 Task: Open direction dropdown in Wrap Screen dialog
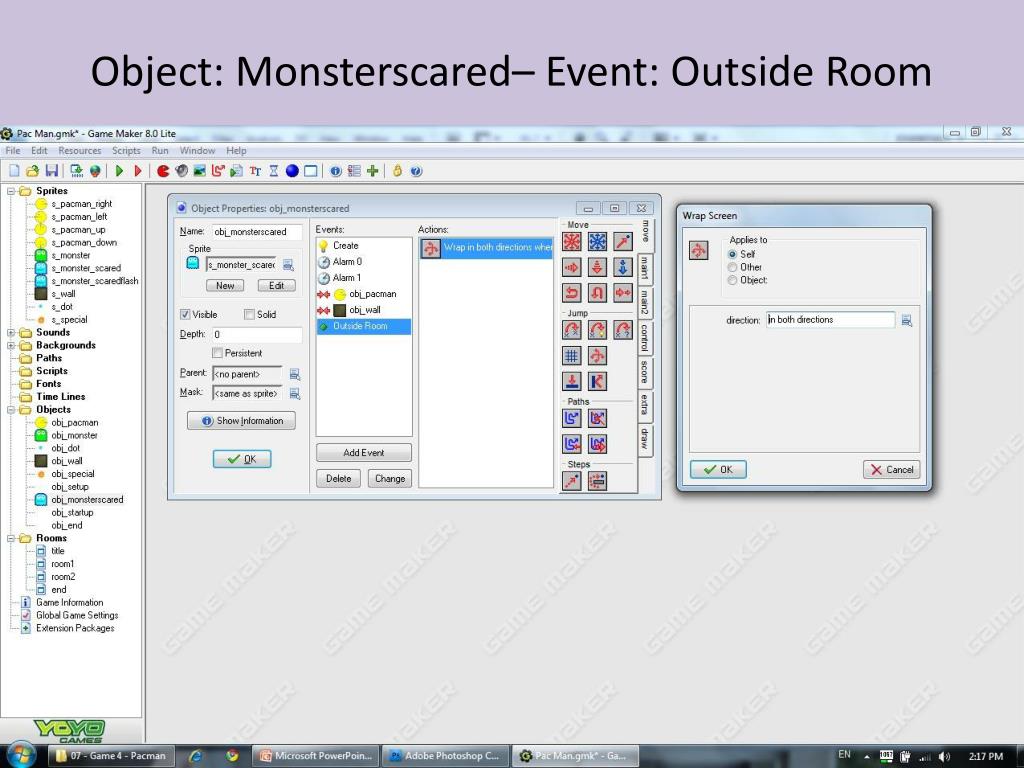click(x=906, y=320)
